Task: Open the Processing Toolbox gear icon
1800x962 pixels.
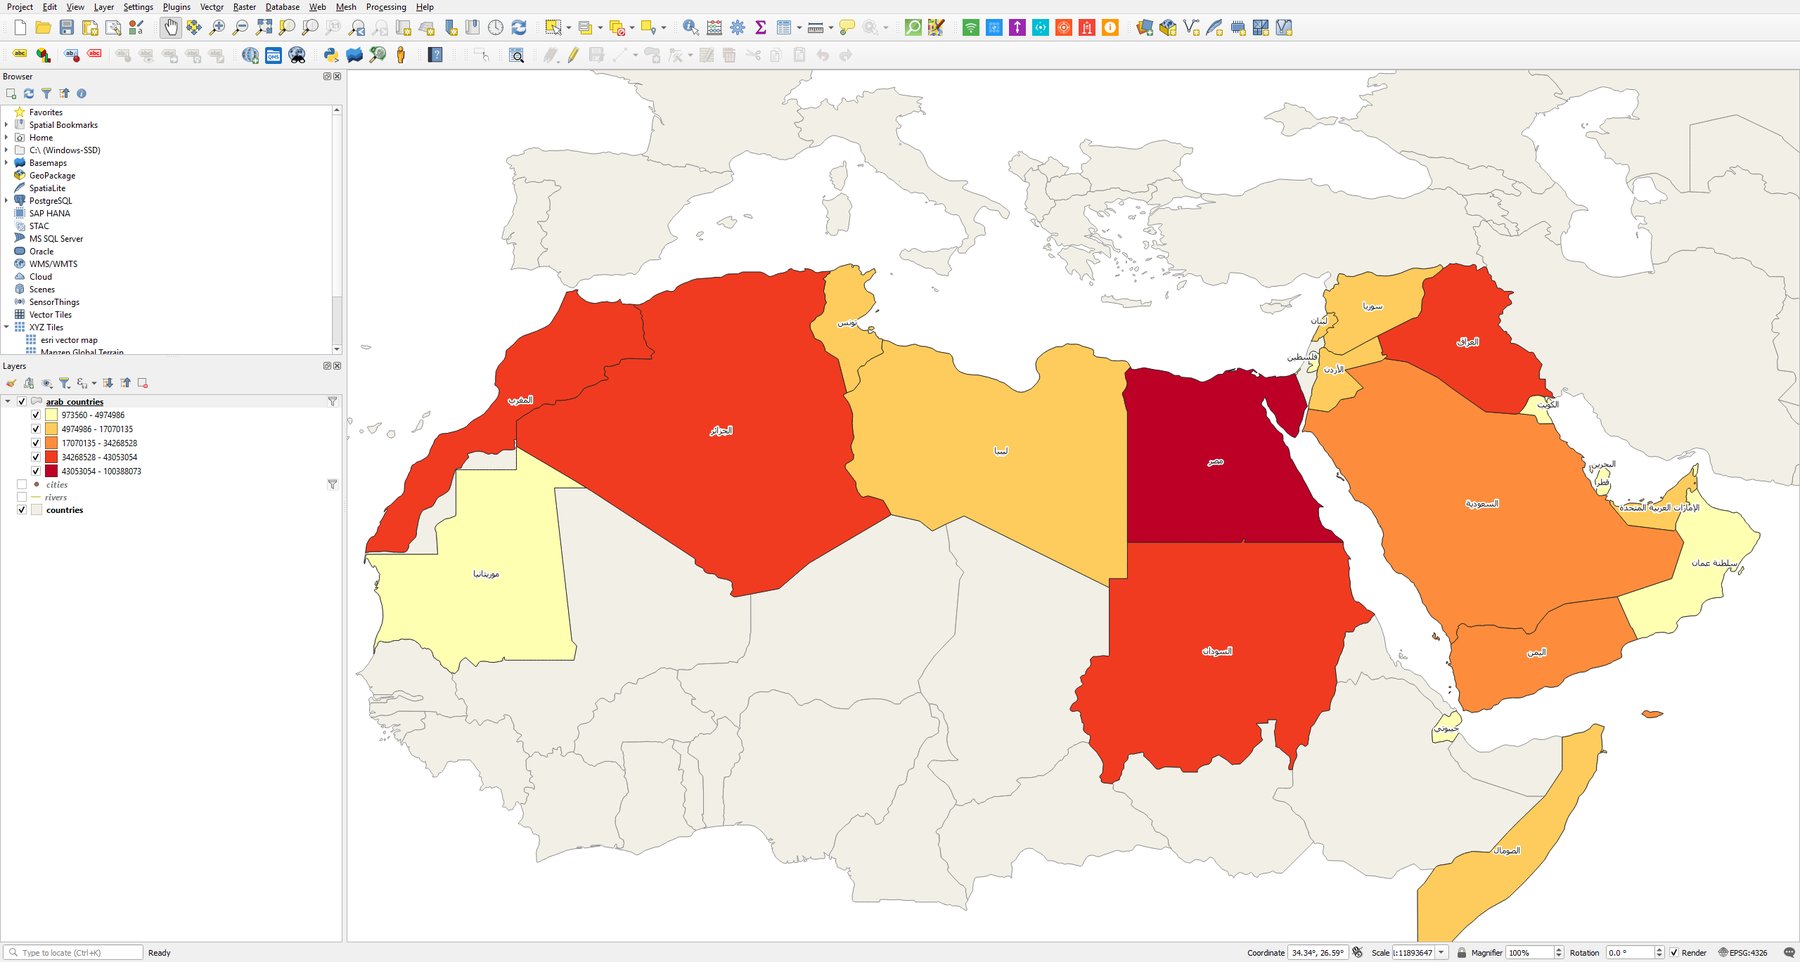Action: point(737,28)
